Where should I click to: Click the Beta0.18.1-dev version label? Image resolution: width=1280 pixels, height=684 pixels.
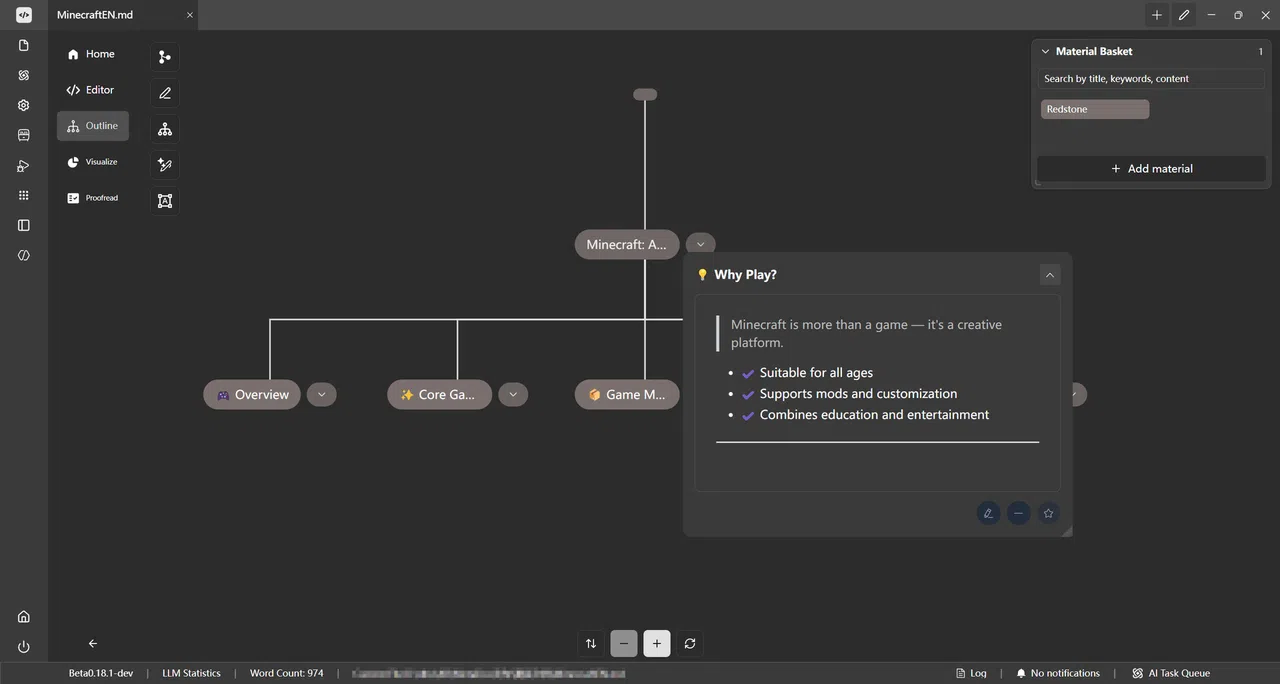coord(101,673)
